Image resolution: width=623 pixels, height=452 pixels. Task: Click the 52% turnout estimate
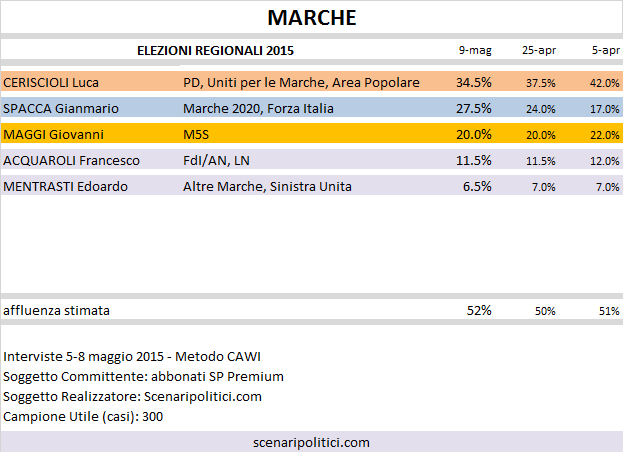pyautogui.click(x=479, y=311)
